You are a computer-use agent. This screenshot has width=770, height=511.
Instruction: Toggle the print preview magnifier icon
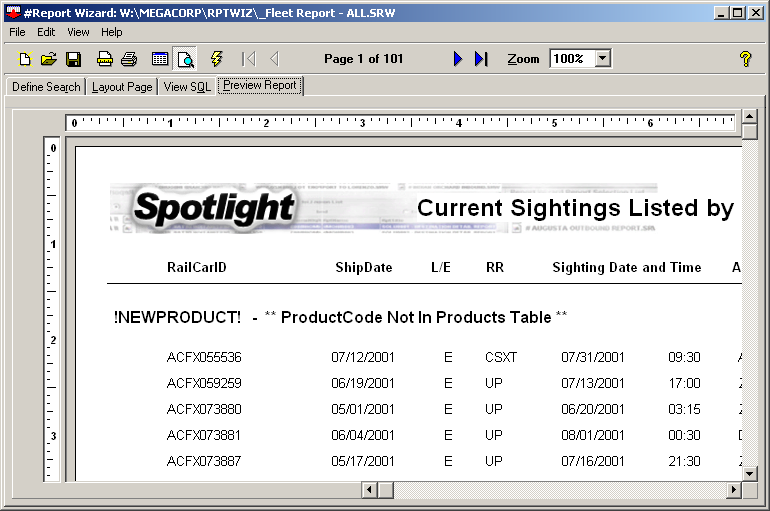[x=185, y=59]
